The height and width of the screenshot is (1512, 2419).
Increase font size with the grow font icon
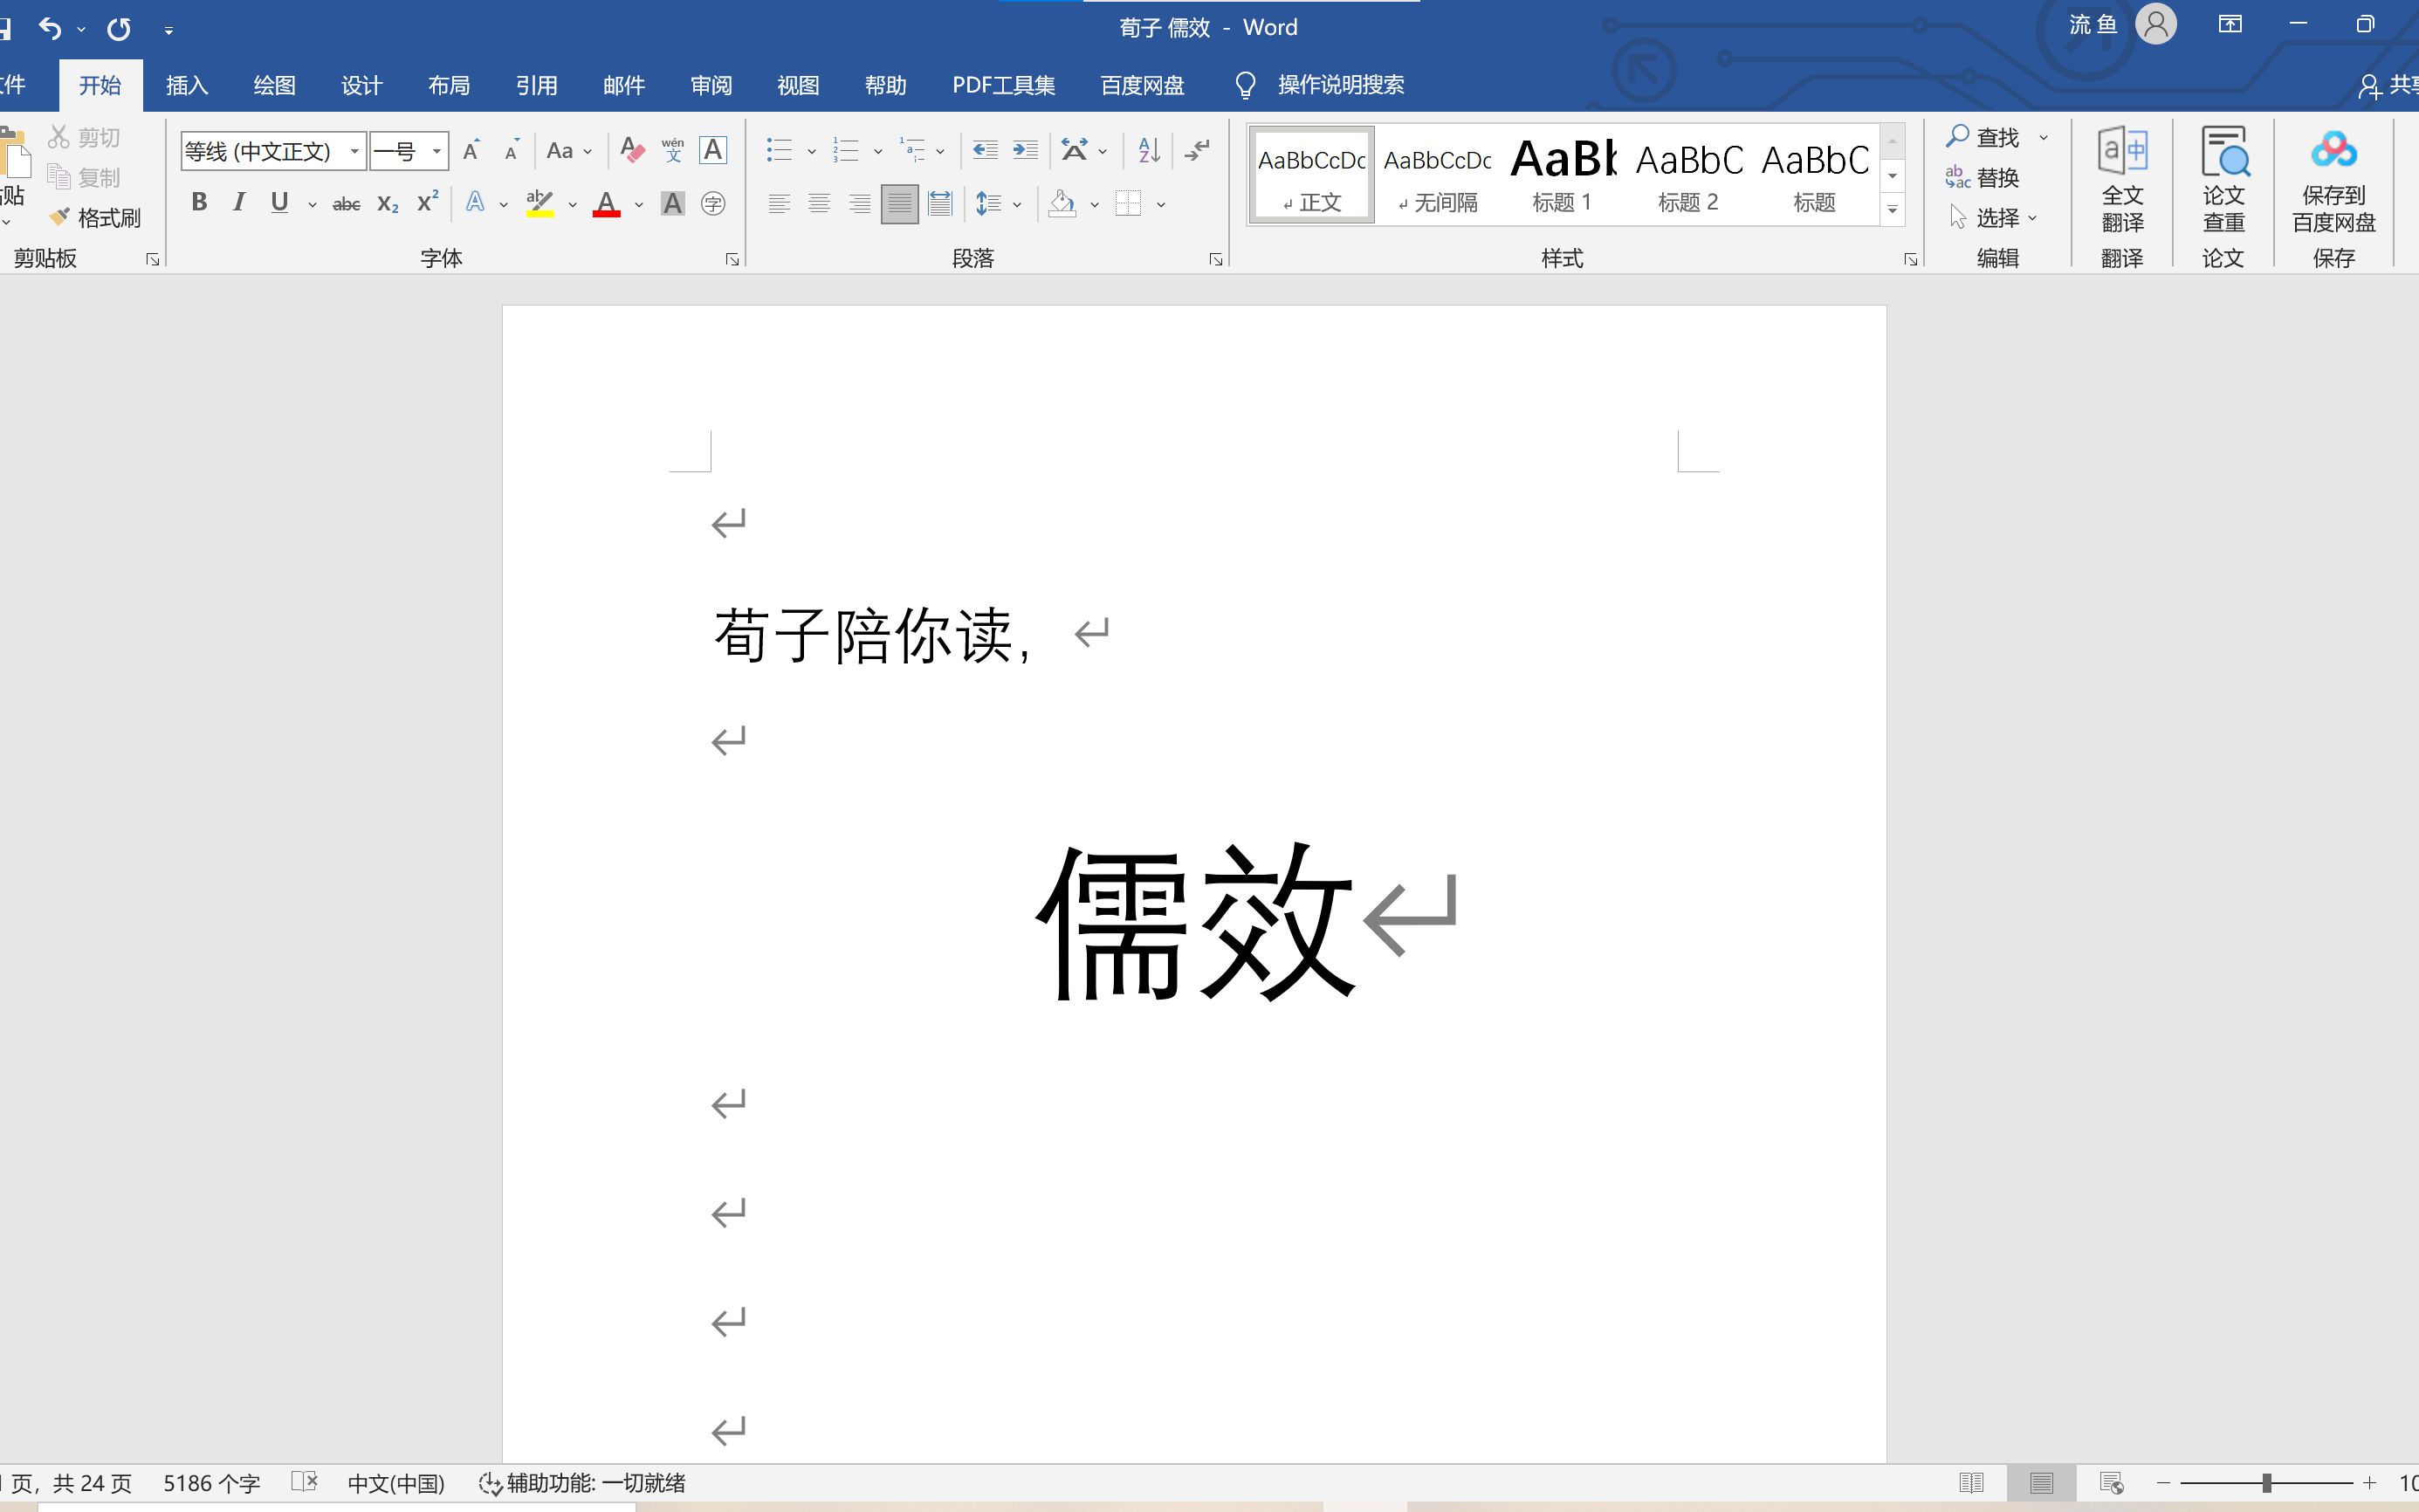click(x=471, y=150)
